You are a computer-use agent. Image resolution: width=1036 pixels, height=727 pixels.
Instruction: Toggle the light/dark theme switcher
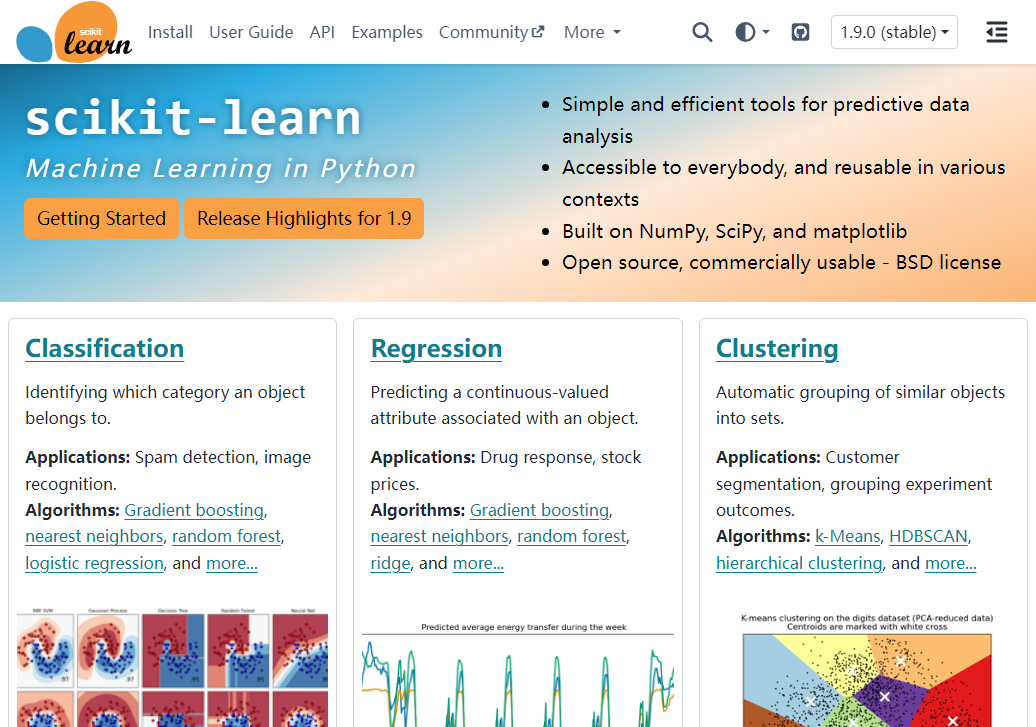(752, 32)
